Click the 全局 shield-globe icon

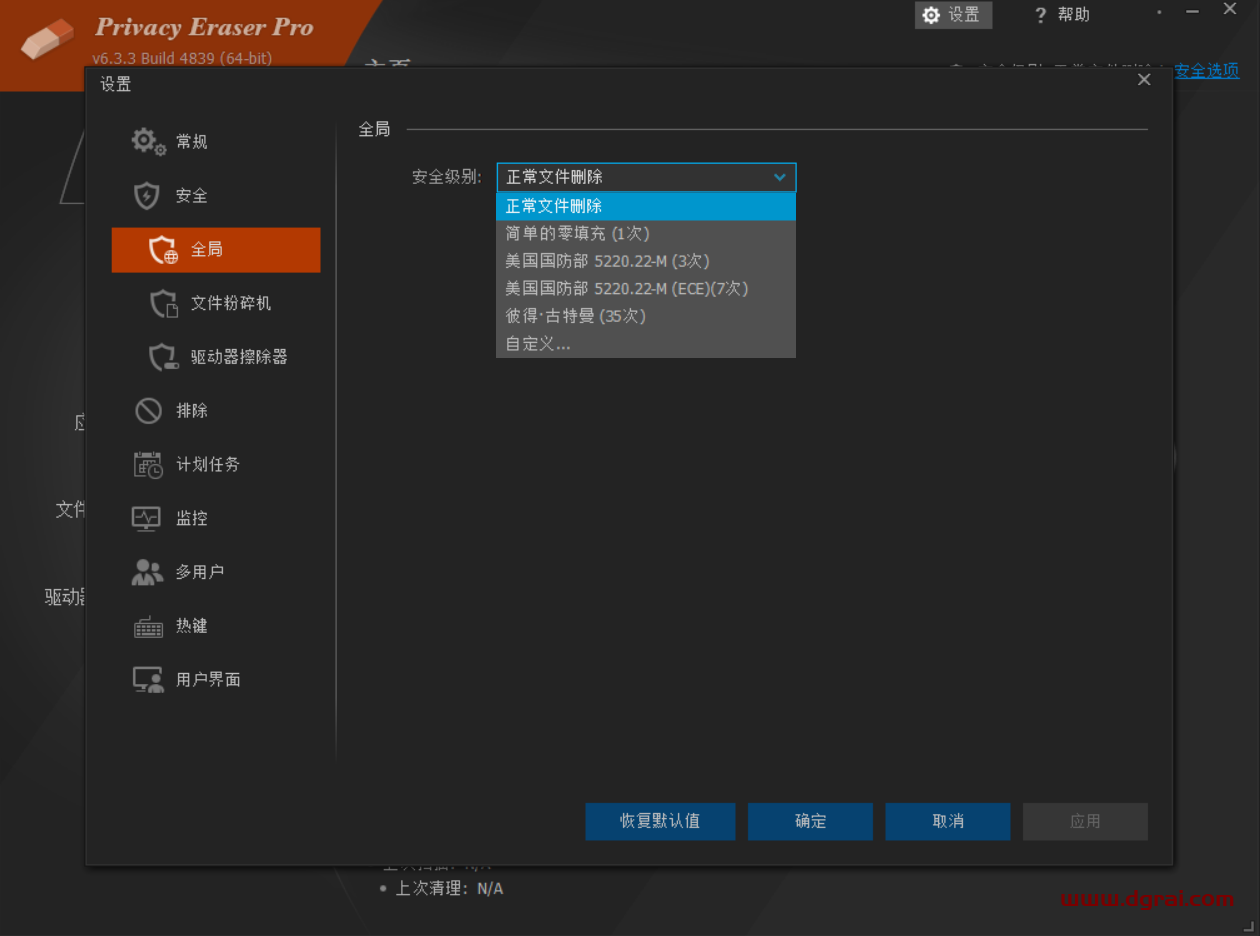[163, 250]
